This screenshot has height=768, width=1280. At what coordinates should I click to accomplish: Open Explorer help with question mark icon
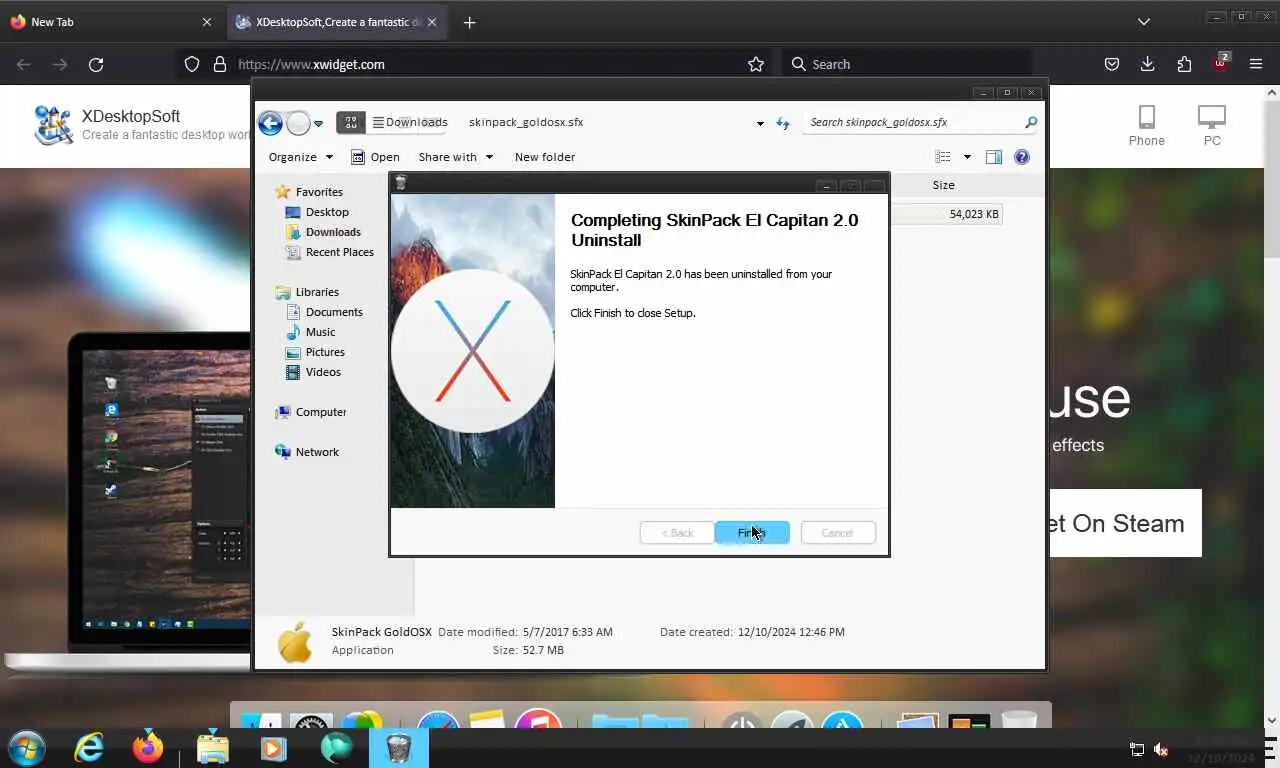pos(1022,157)
